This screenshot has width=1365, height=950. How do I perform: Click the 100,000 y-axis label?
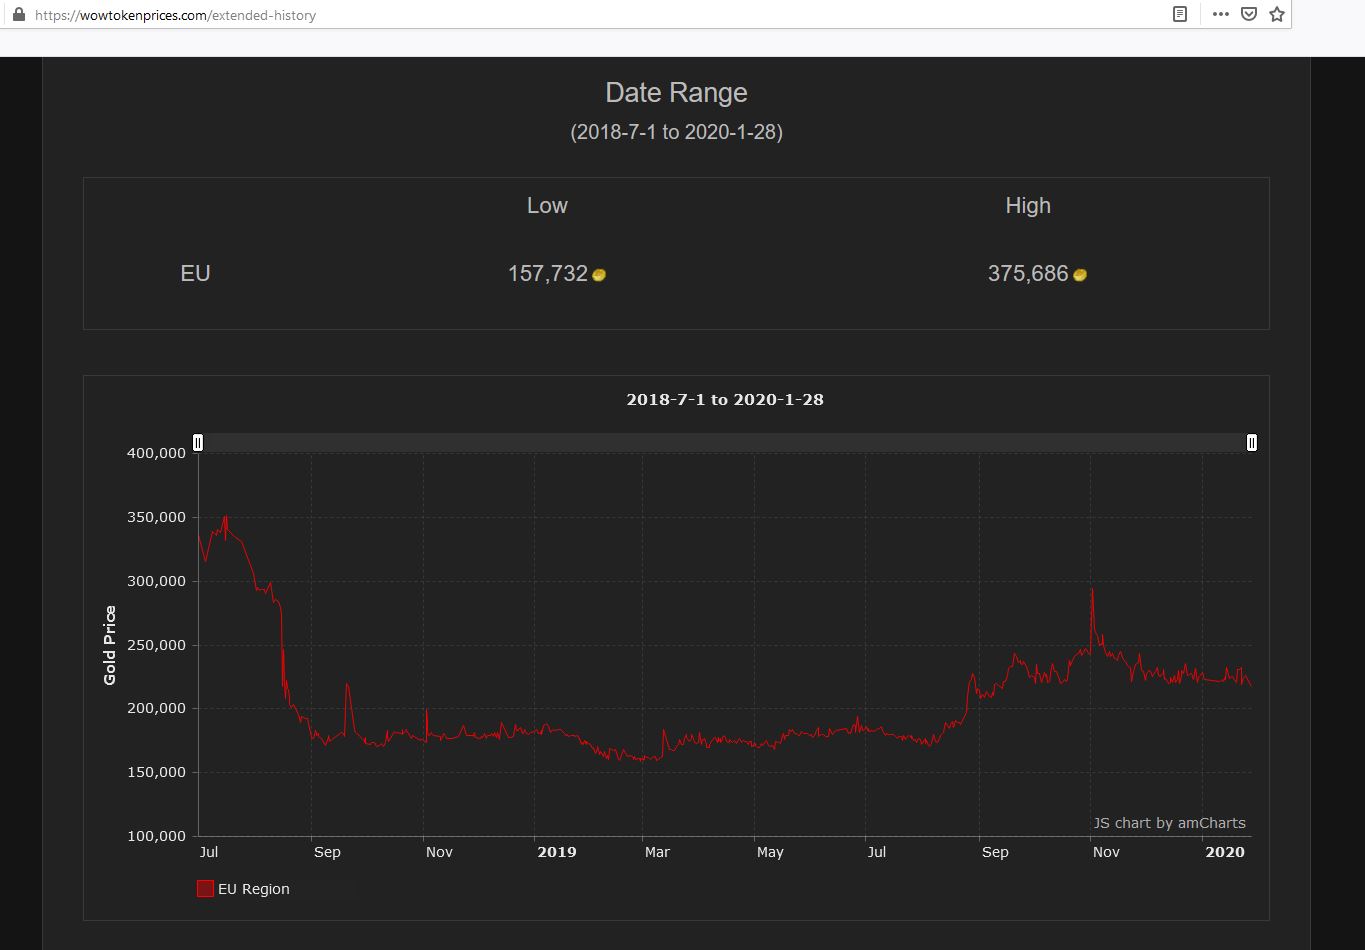click(157, 836)
